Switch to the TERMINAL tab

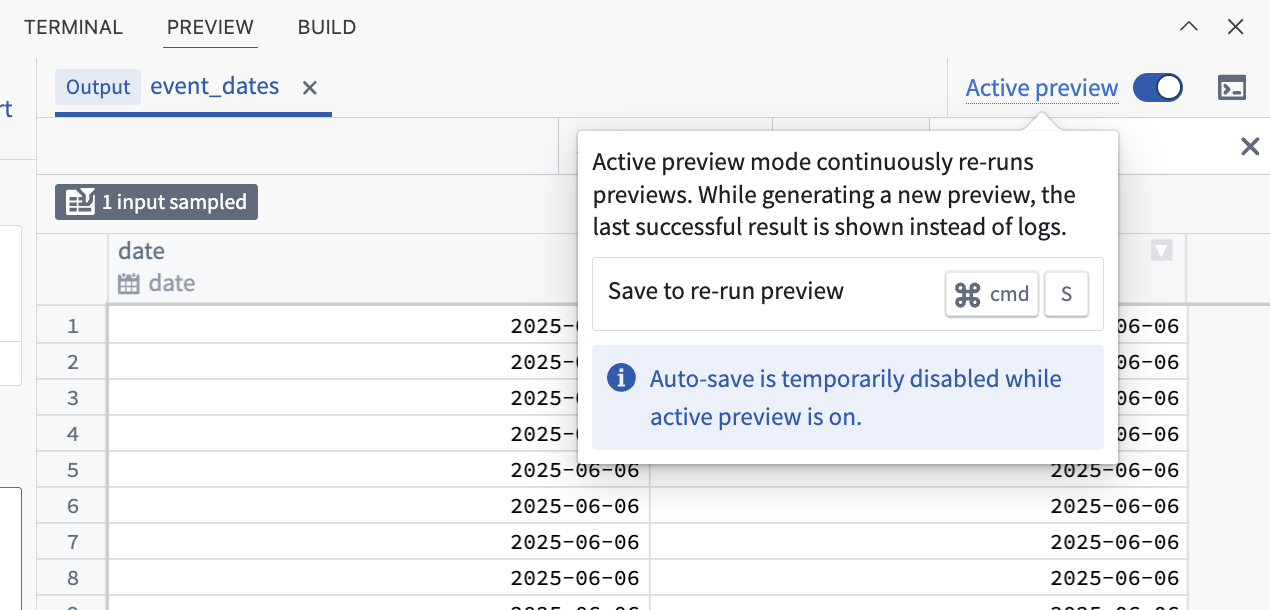pyautogui.click(x=73, y=27)
